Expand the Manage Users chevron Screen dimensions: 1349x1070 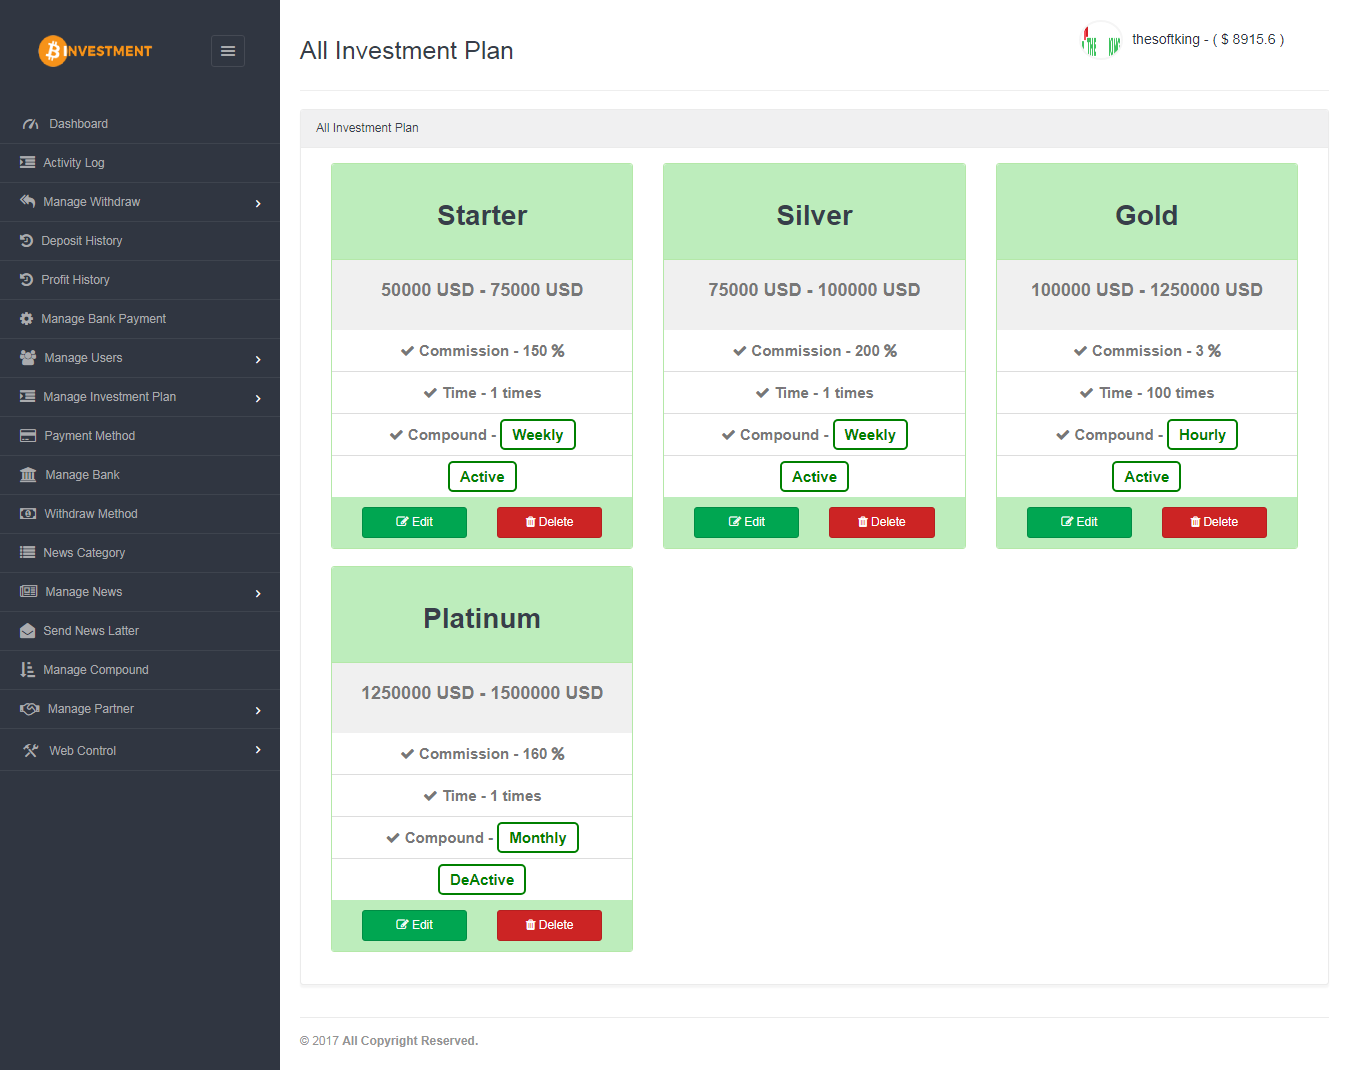tap(258, 359)
